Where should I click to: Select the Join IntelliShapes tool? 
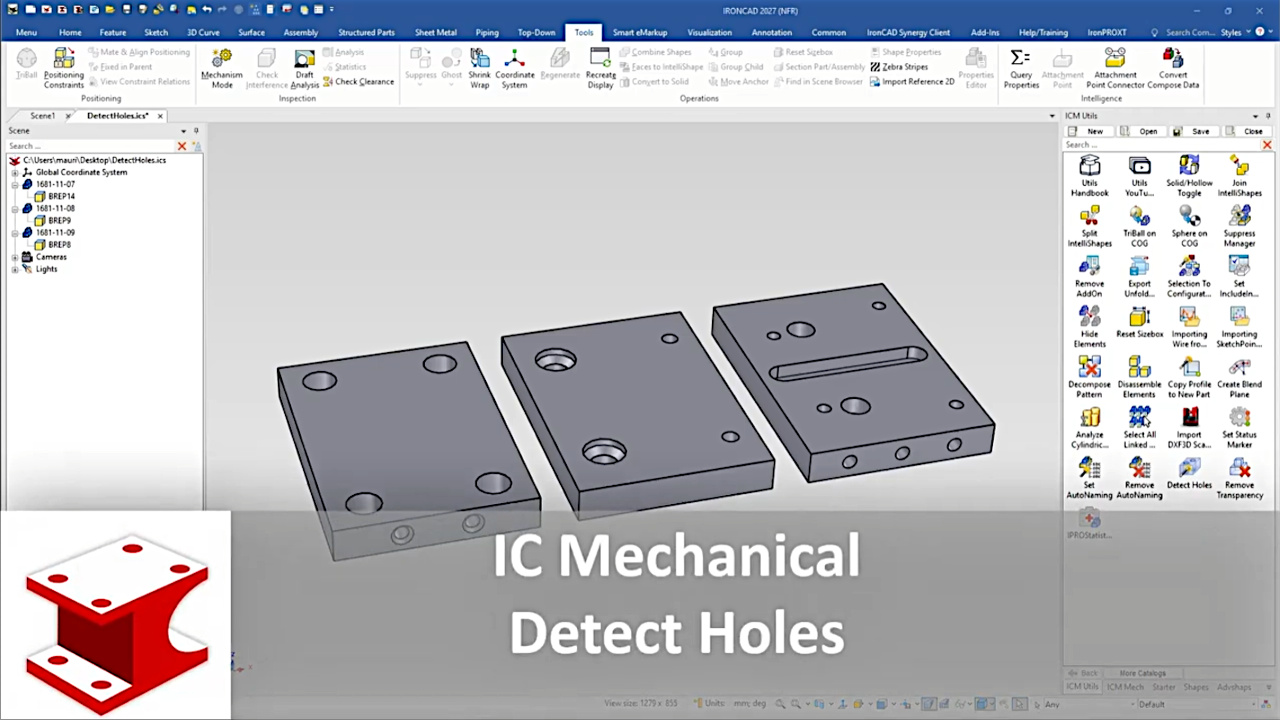click(x=1239, y=176)
